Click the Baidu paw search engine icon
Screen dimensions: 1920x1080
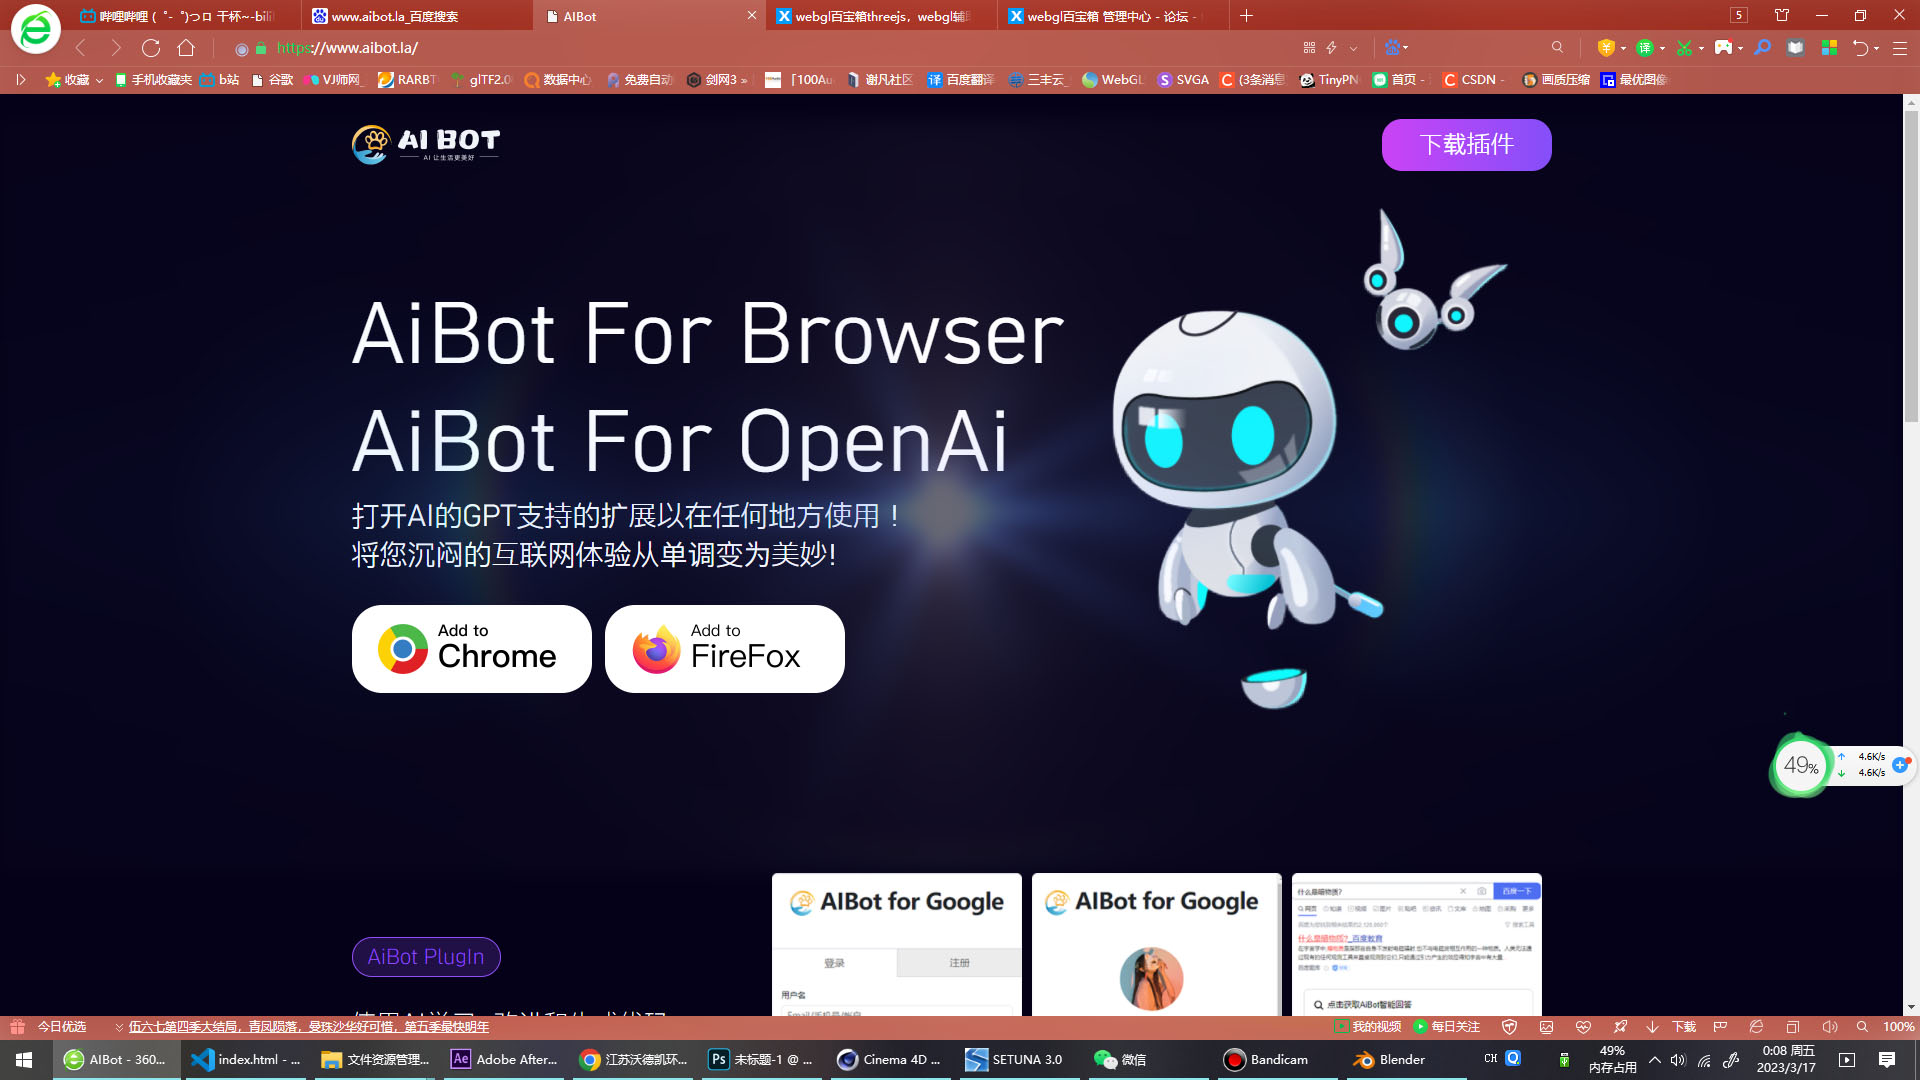pos(1392,47)
